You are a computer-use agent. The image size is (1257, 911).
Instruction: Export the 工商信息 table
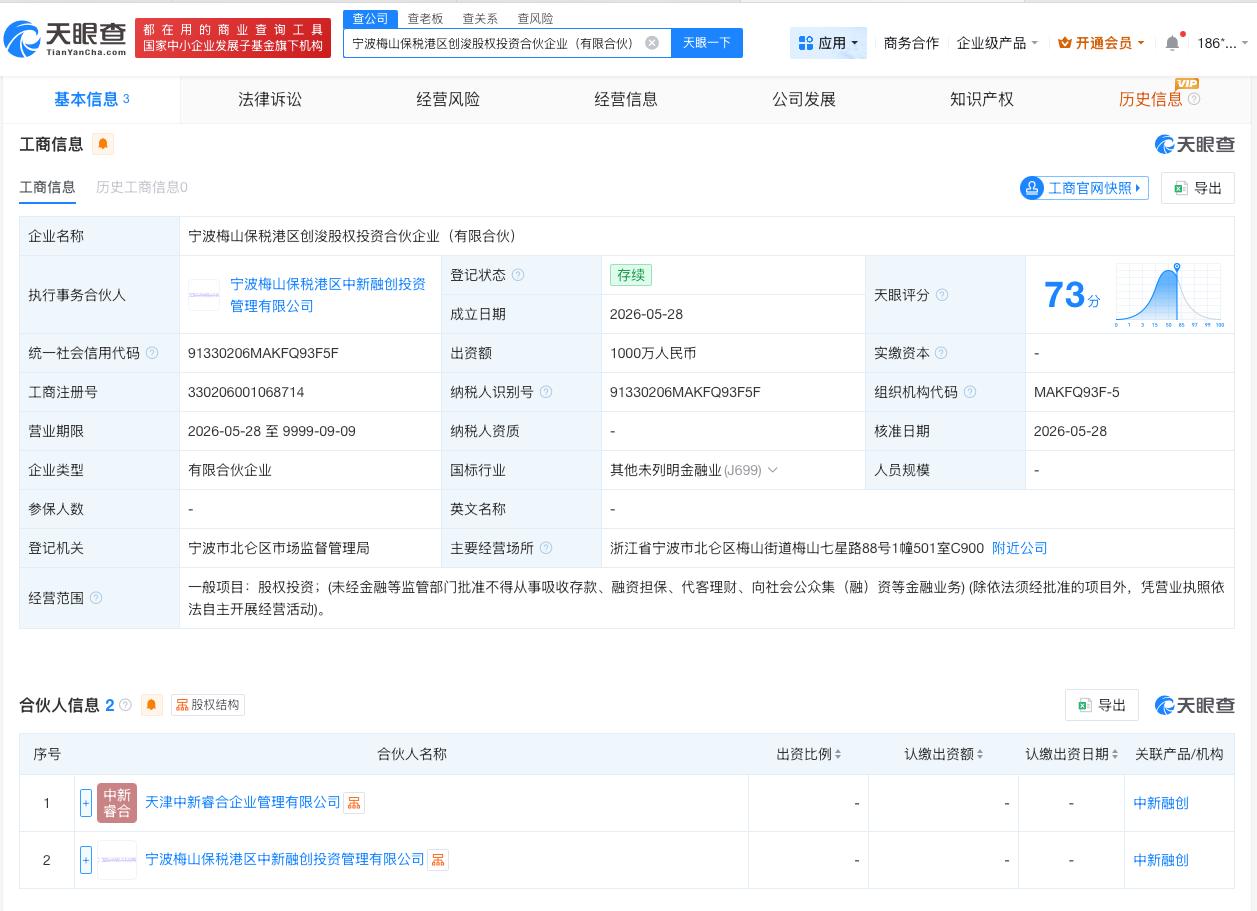click(x=1198, y=188)
